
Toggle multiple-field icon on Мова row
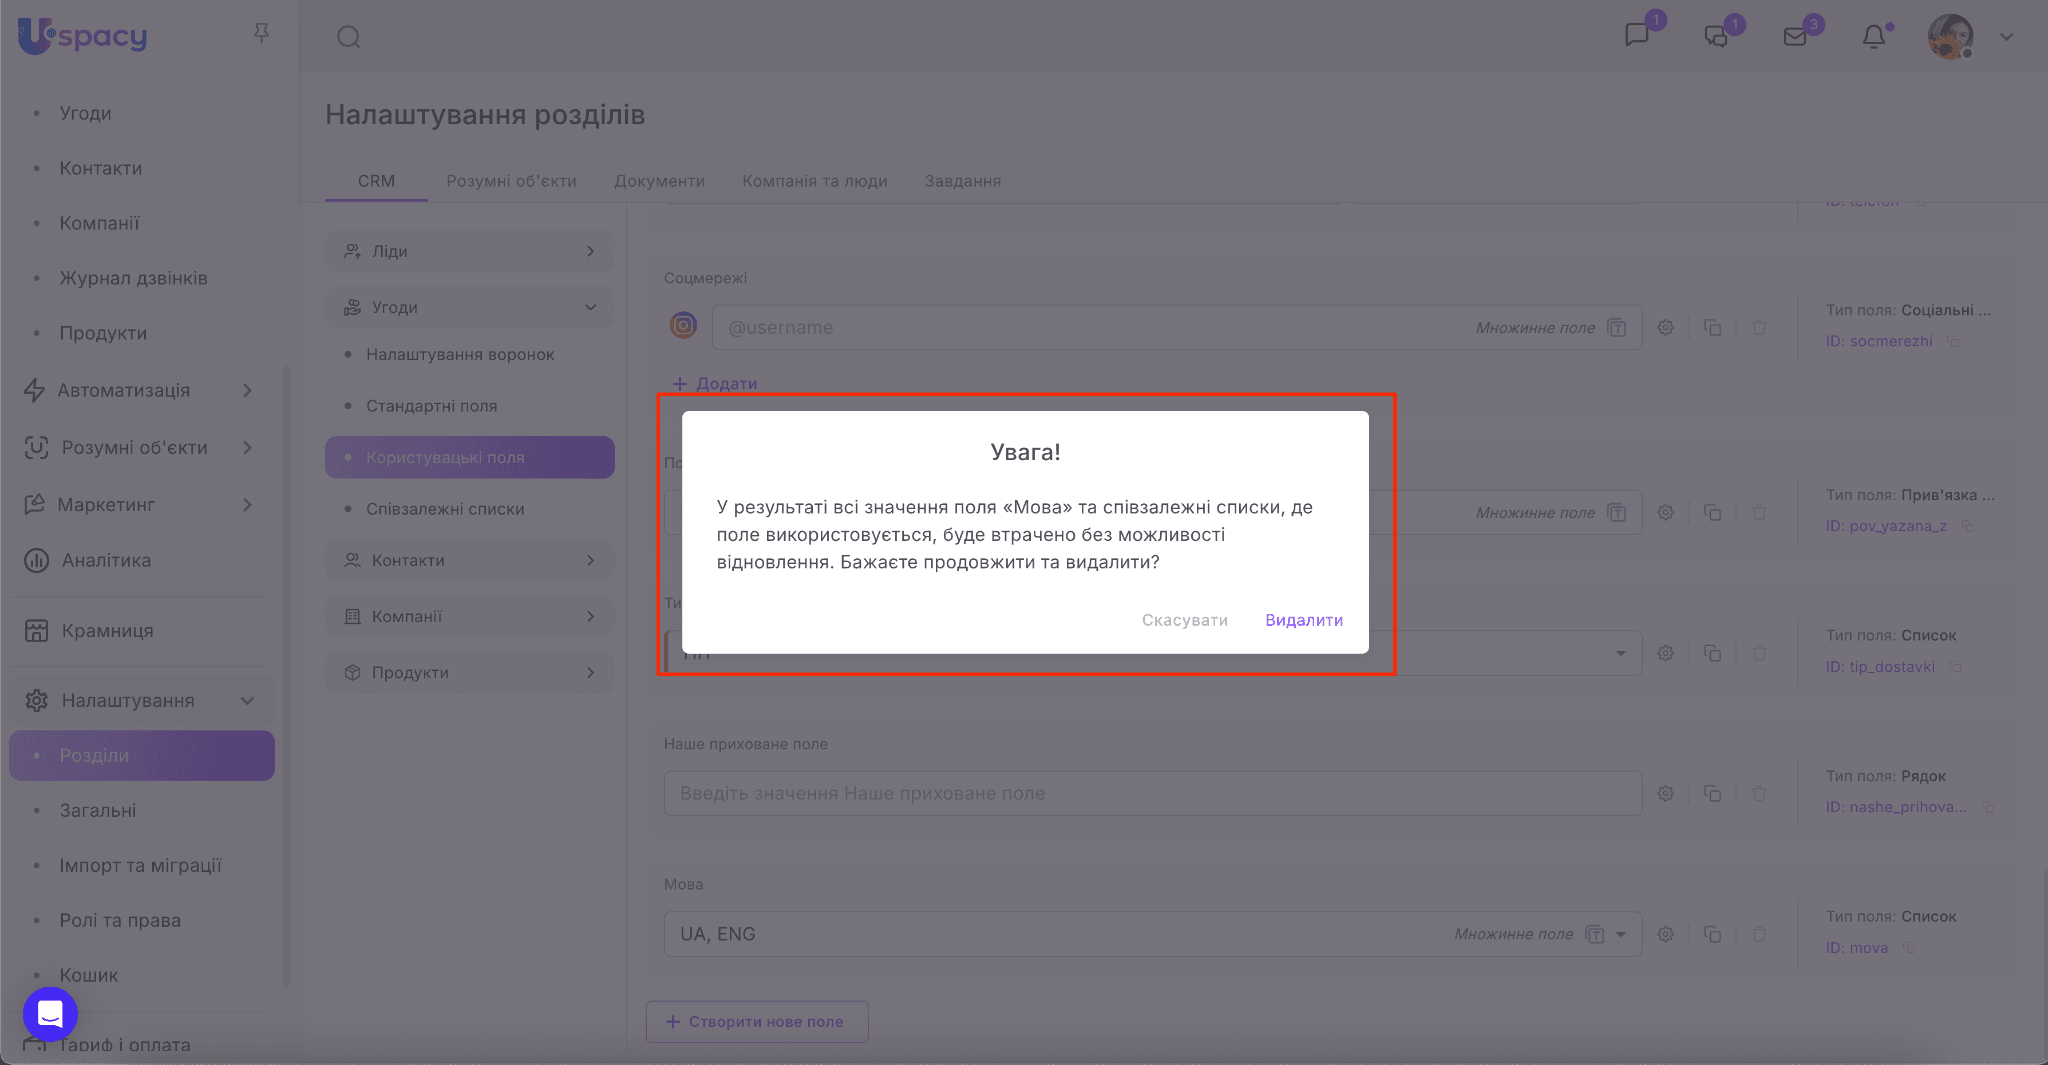(1595, 934)
